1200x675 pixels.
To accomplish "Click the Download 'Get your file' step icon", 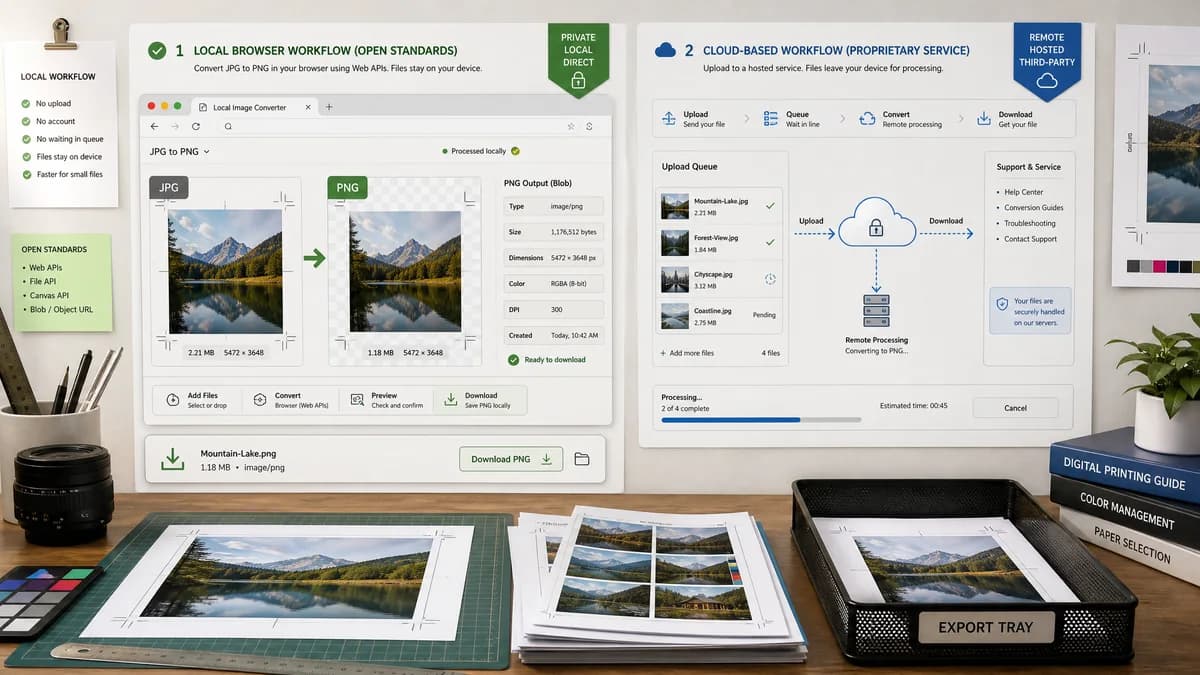I will 984,119.
